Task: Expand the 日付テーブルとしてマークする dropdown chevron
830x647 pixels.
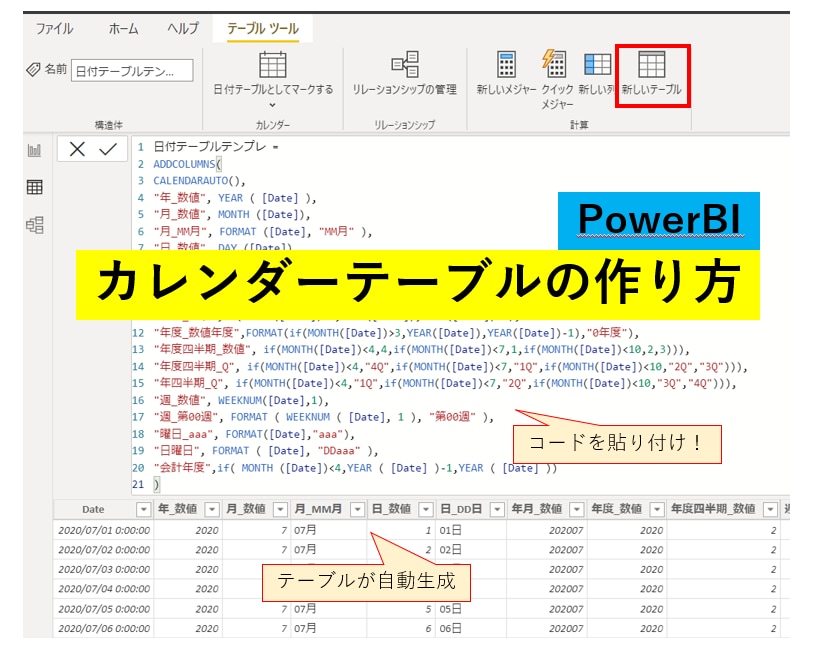Action: (273, 105)
